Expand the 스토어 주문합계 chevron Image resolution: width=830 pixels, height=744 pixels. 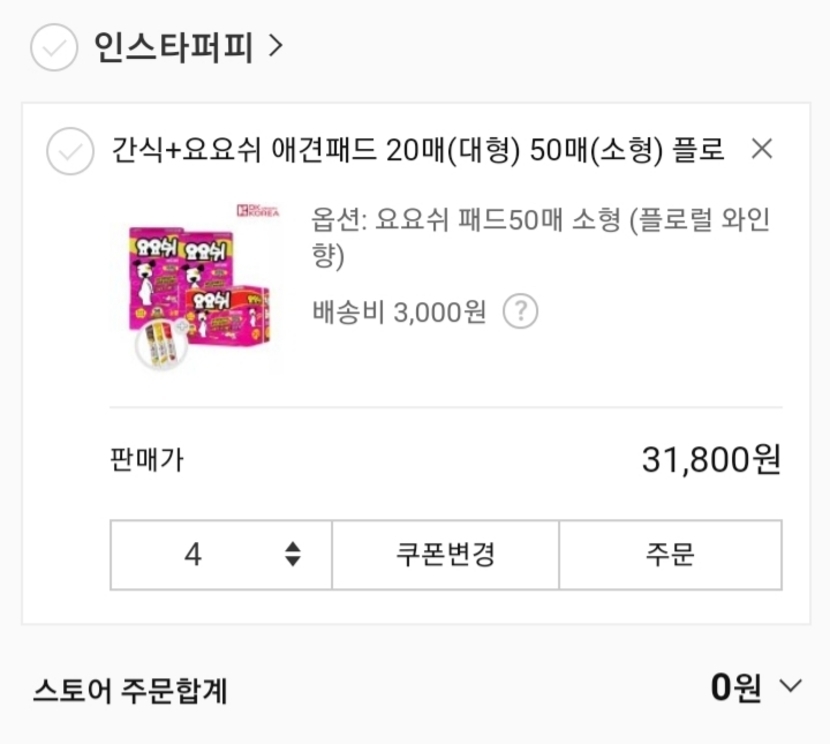point(790,687)
